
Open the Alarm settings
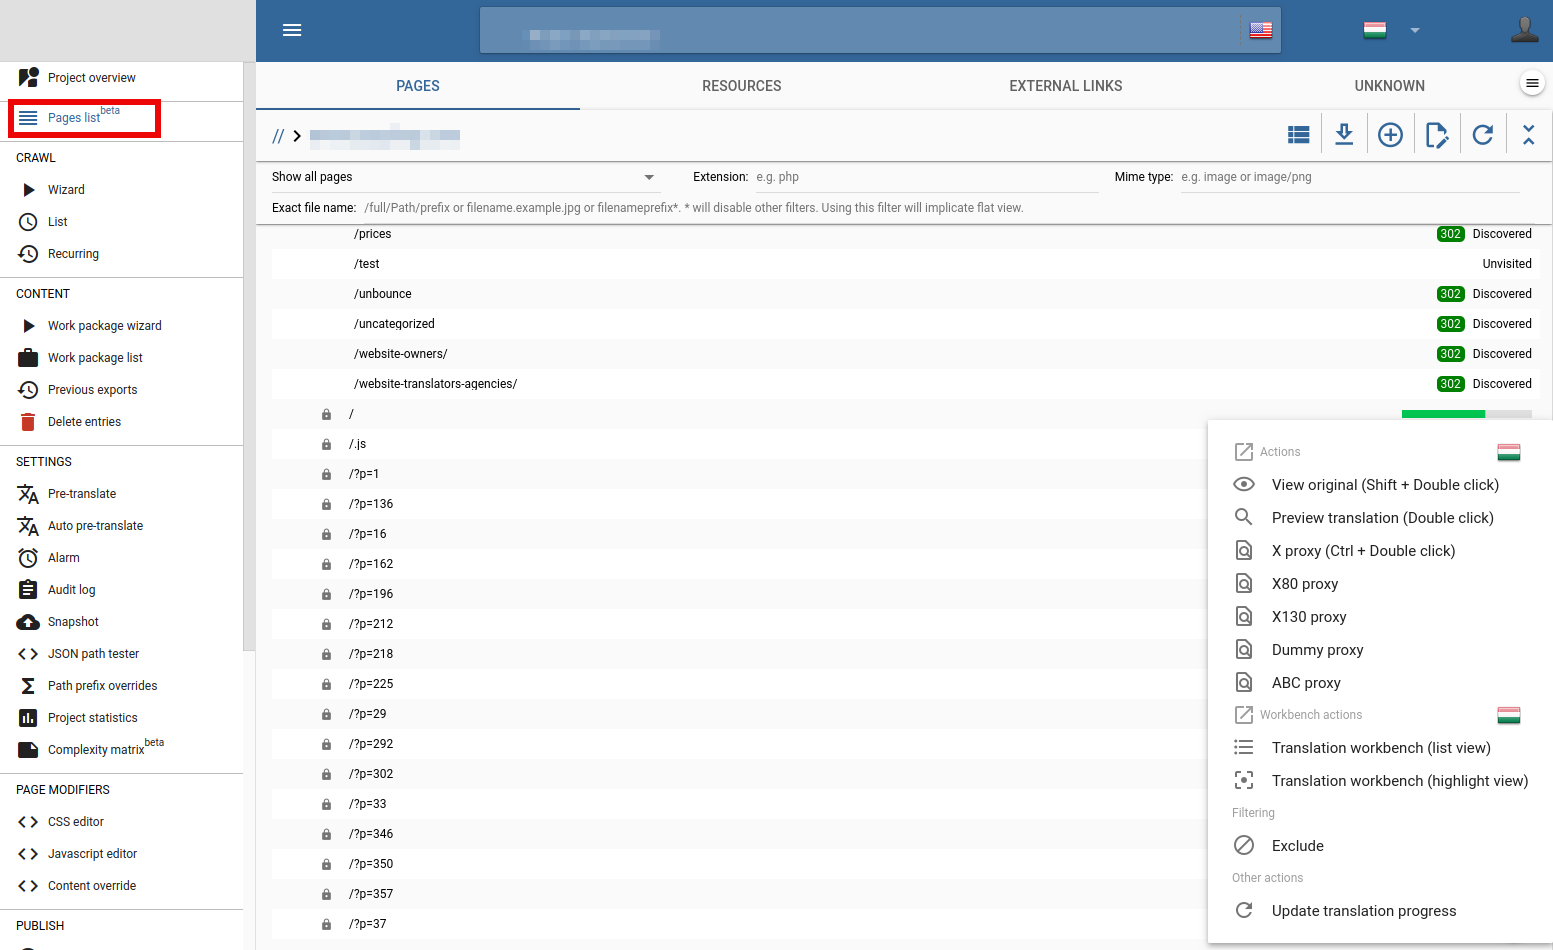click(x=64, y=558)
